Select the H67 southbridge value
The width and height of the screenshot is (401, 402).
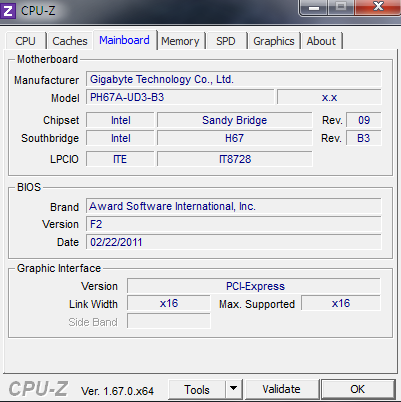click(234, 138)
